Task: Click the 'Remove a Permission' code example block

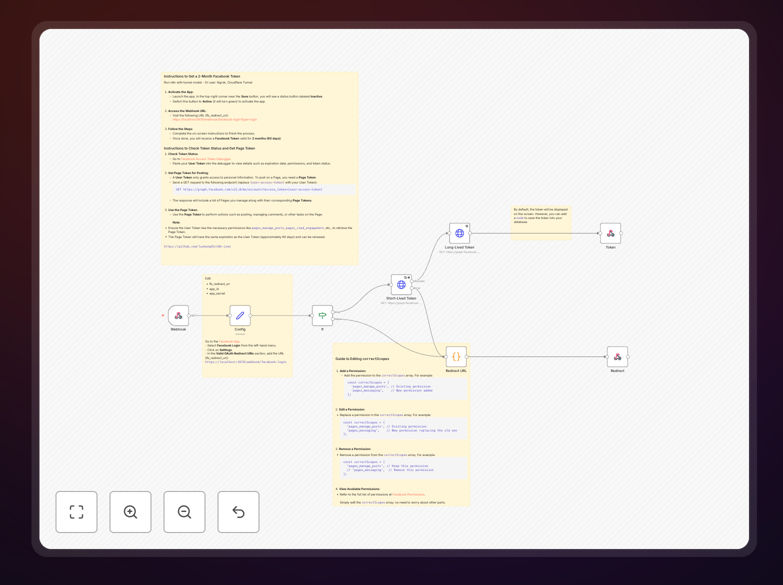Action: [x=403, y=468]
